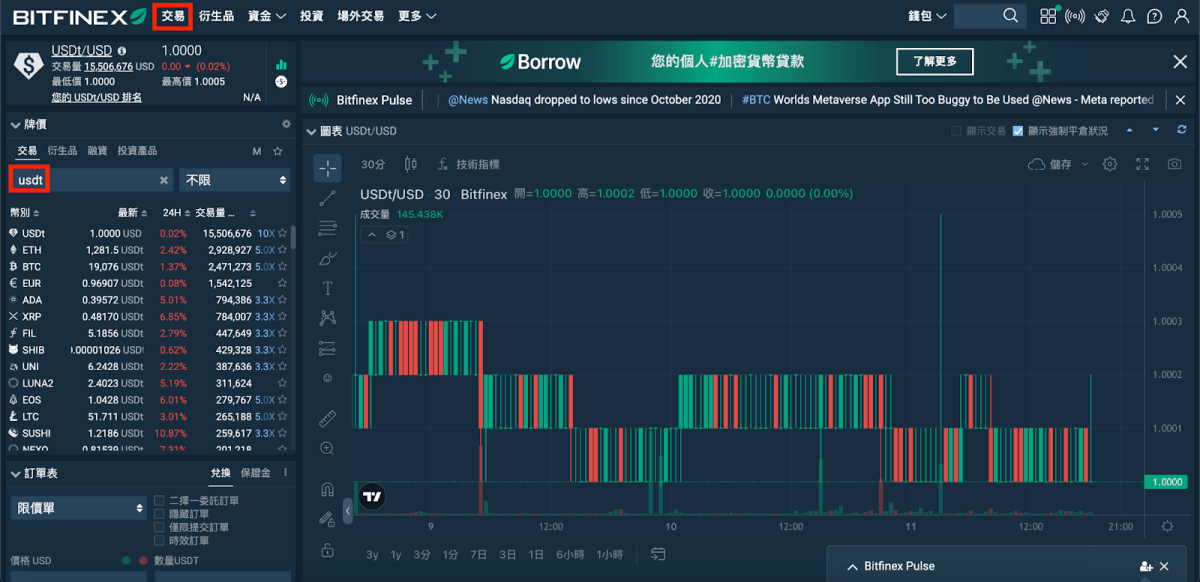
Task: Open the handshake affiliate icon
Action: [x=1102, y=16]
